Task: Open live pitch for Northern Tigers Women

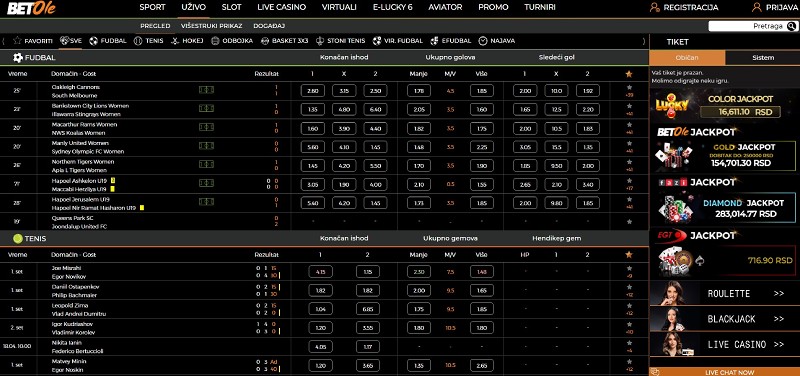Action: 206,165
